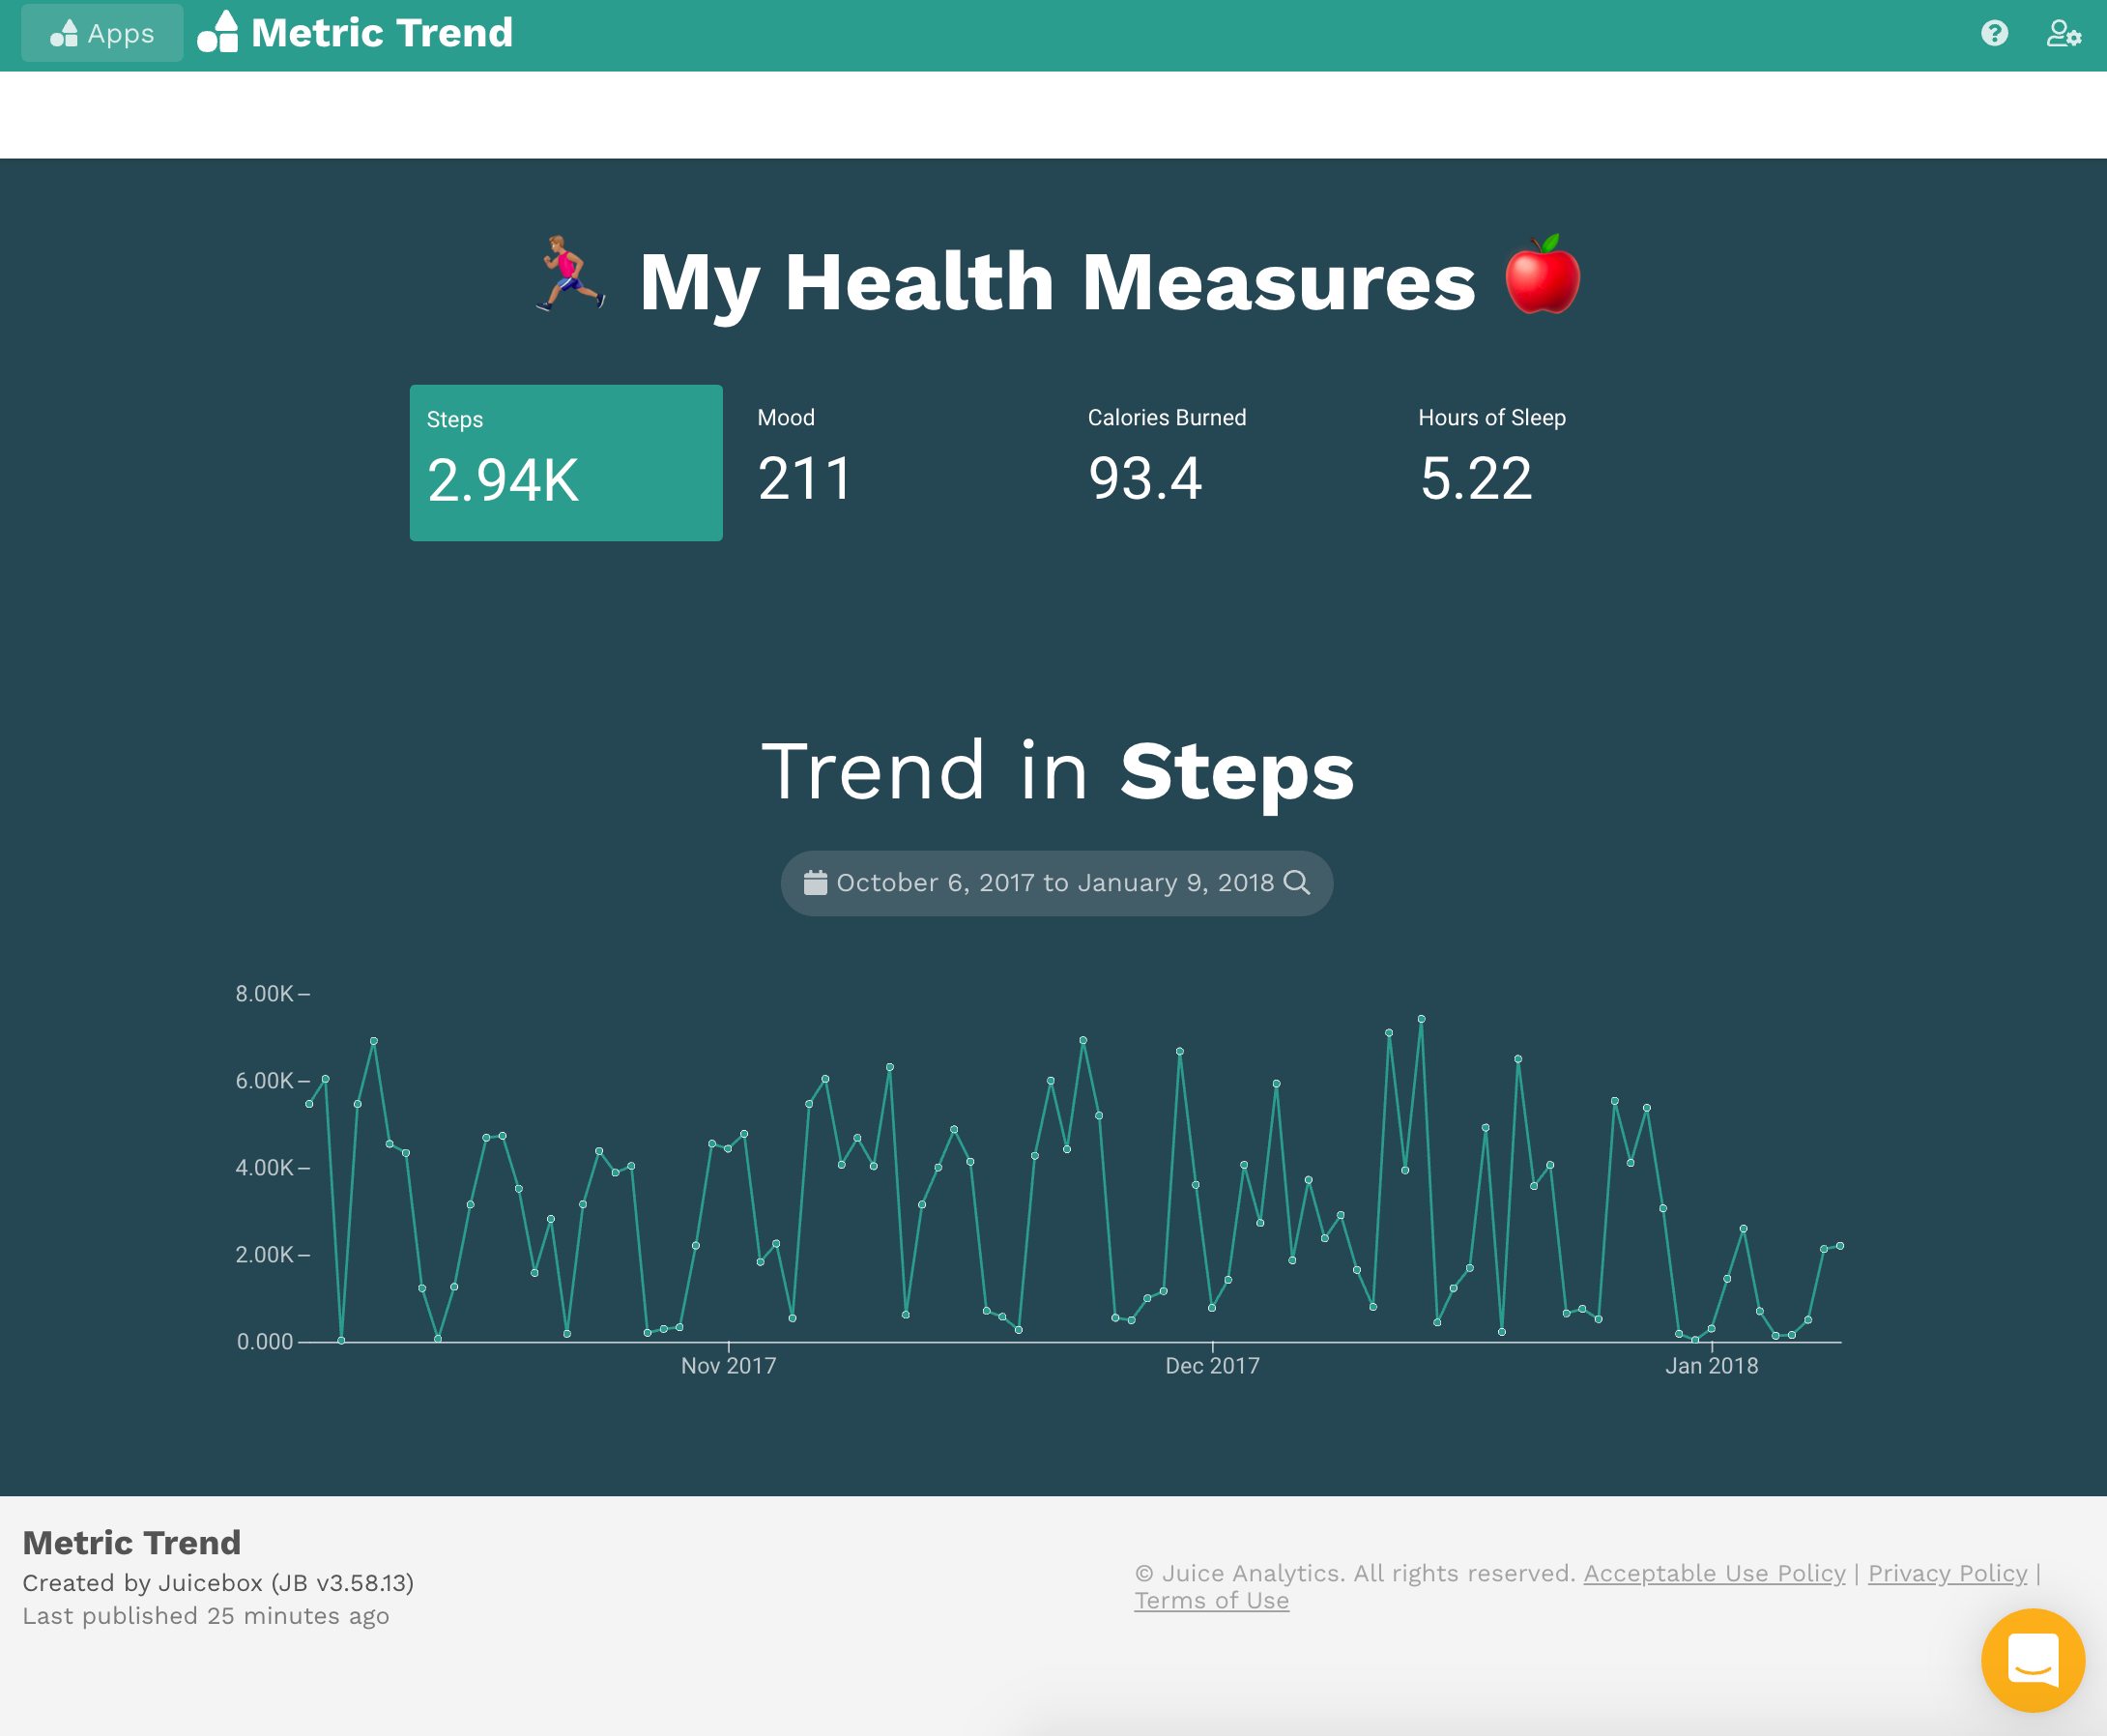Open the Privacy Policy link
Screen dimensions: 2107x1736
pos(1945,1573)
